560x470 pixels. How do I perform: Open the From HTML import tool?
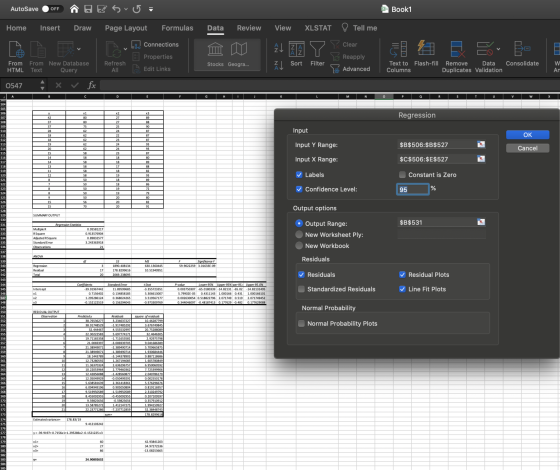[15, 57]
